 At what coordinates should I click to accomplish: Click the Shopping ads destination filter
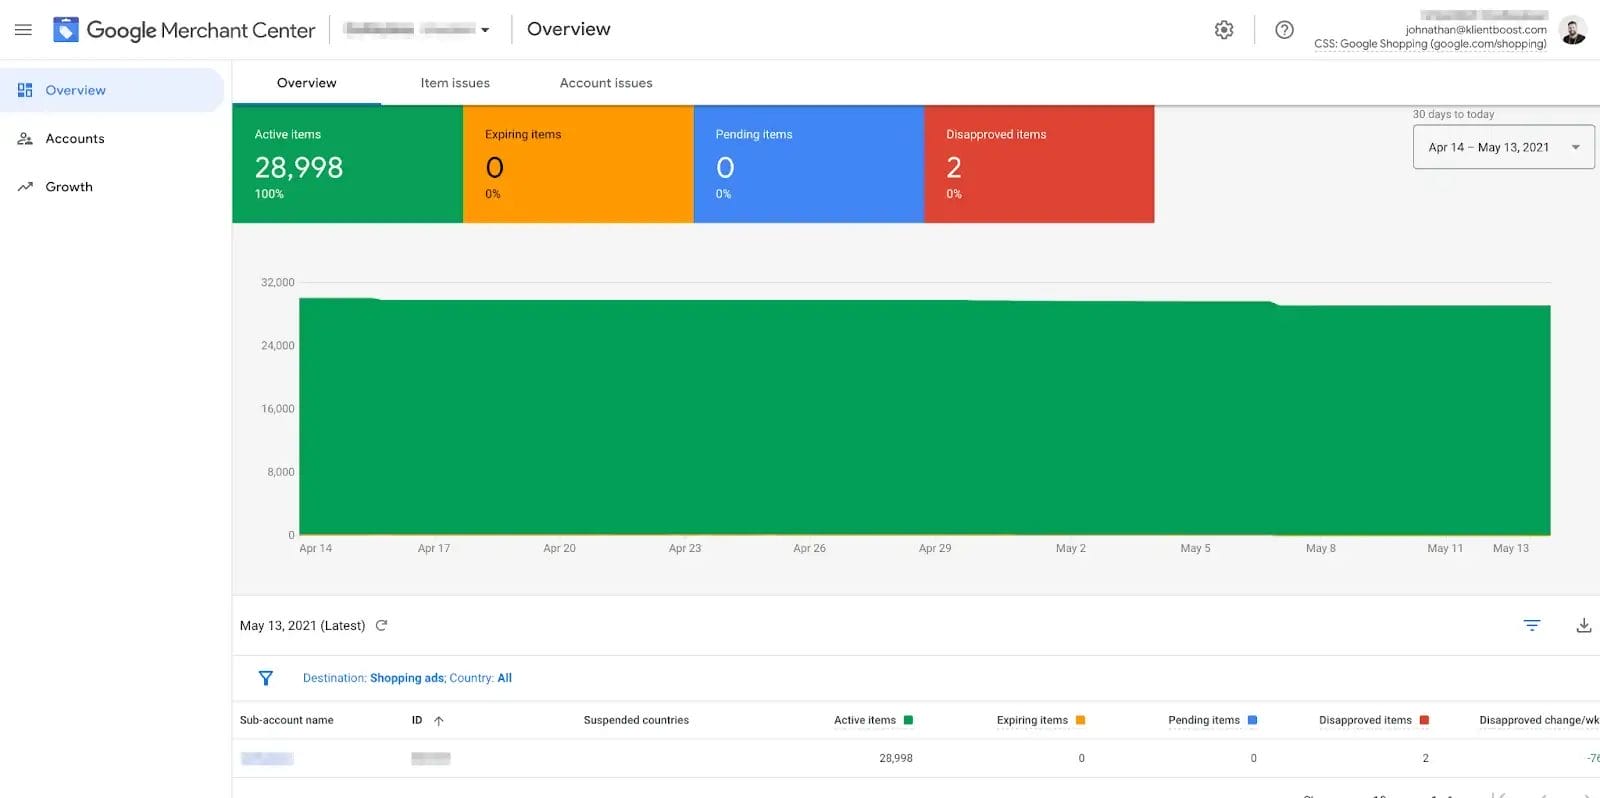tap(407, 678)
